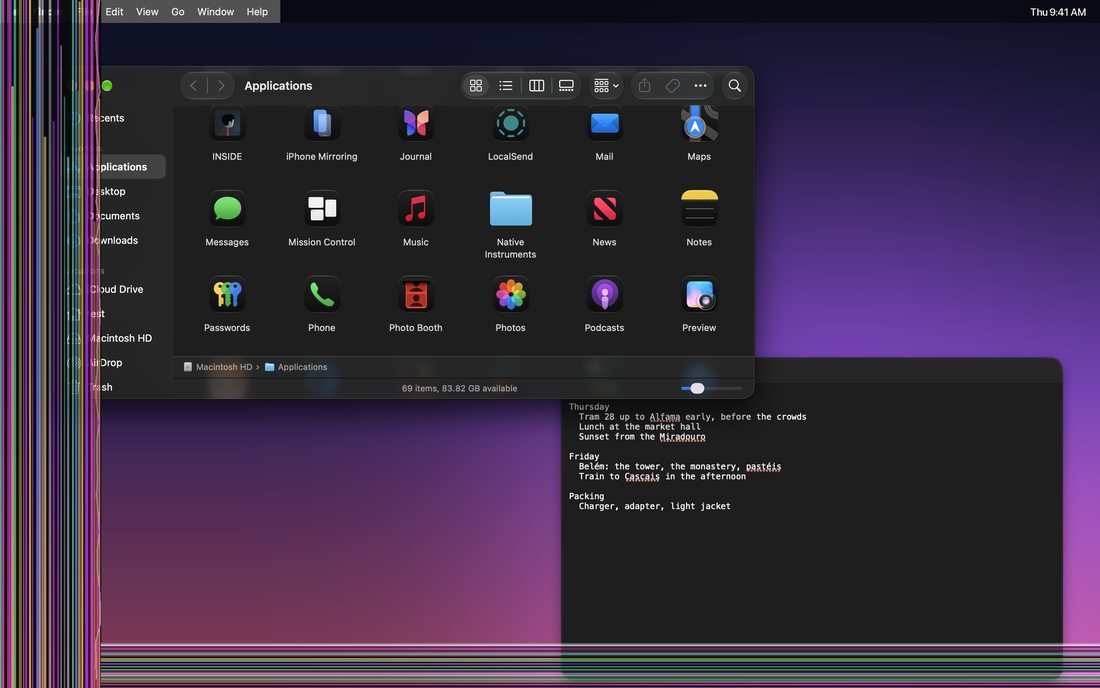This screenshot has width=1100, height=688.
Task: Click the word 'Cascais' in text window
Action: [642, 476]
